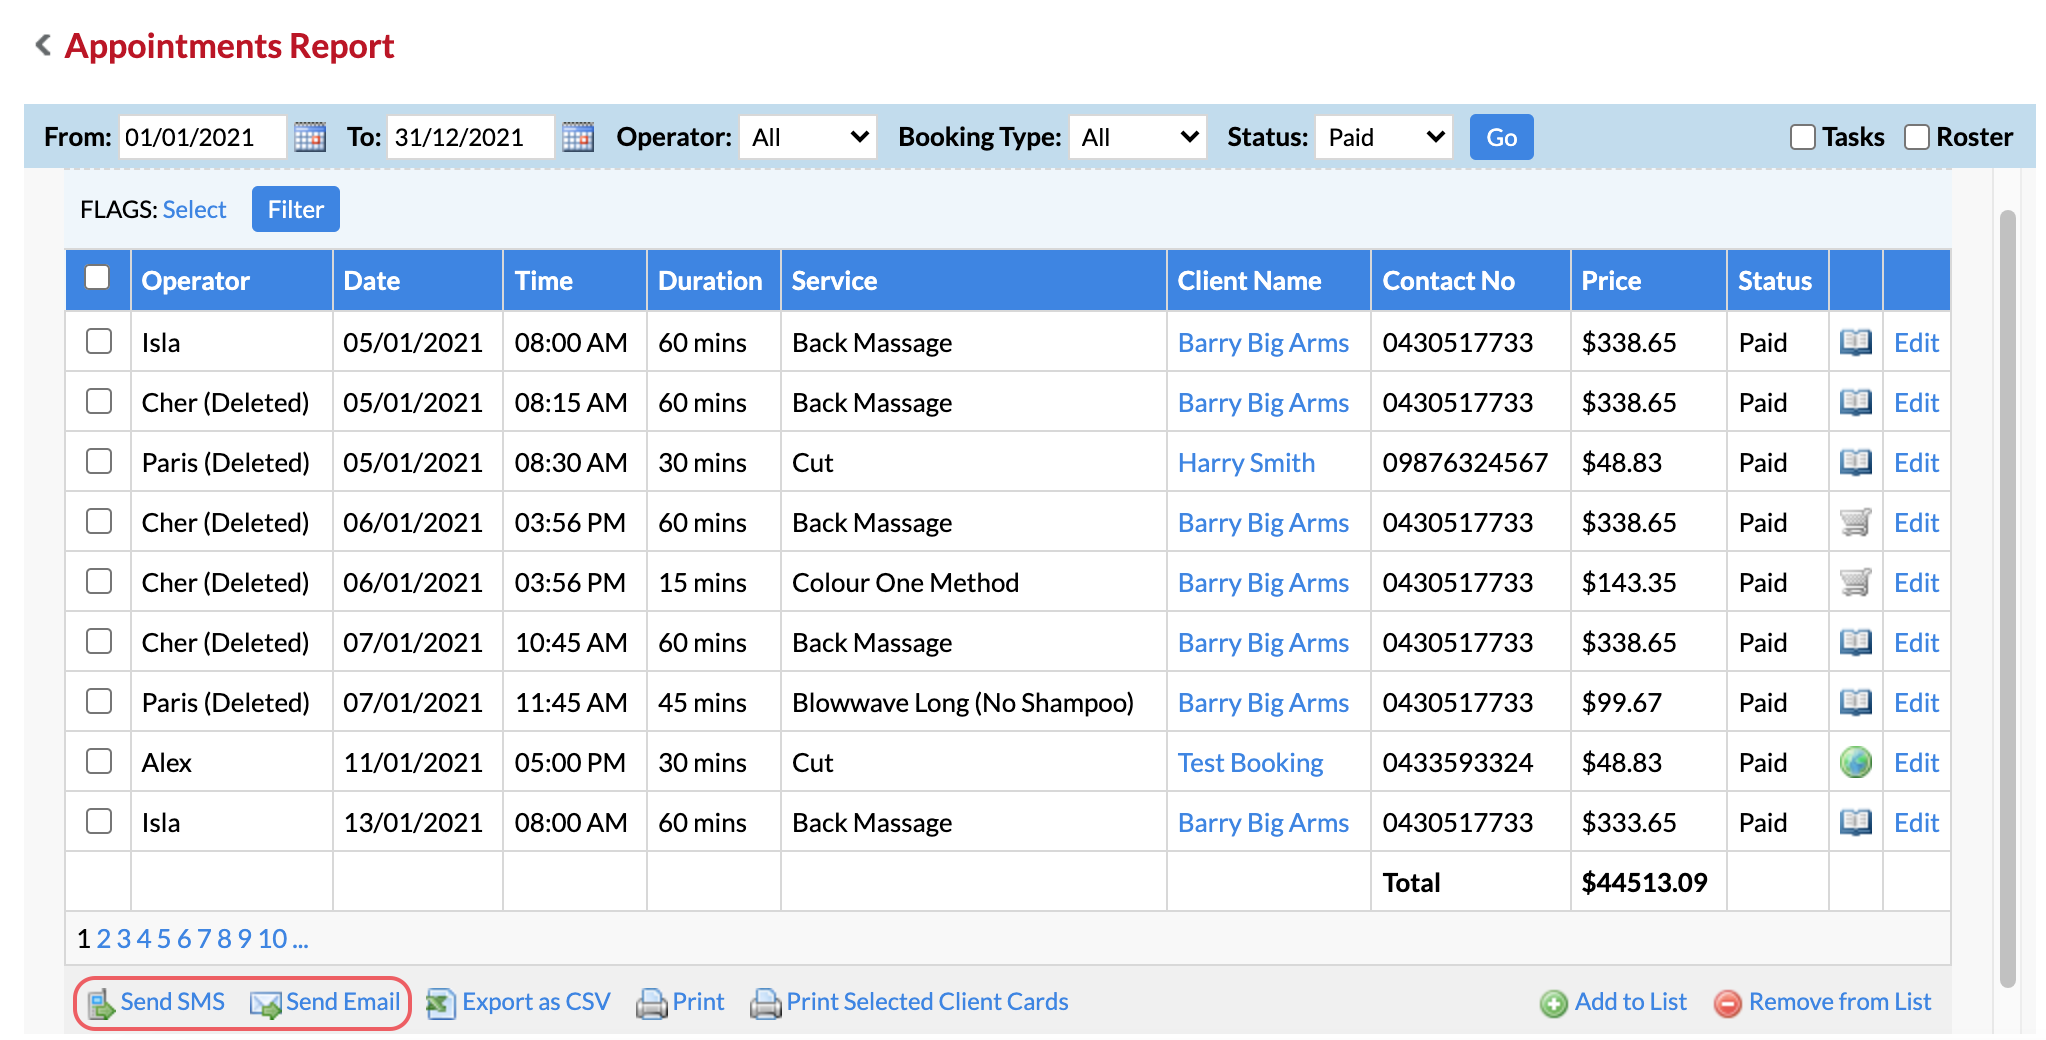Enable the Tasks checkbox

tap(1803, 137)
